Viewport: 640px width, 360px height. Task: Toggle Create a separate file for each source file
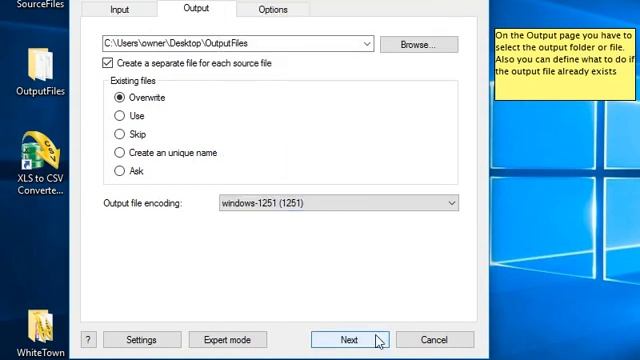[107, 63]
